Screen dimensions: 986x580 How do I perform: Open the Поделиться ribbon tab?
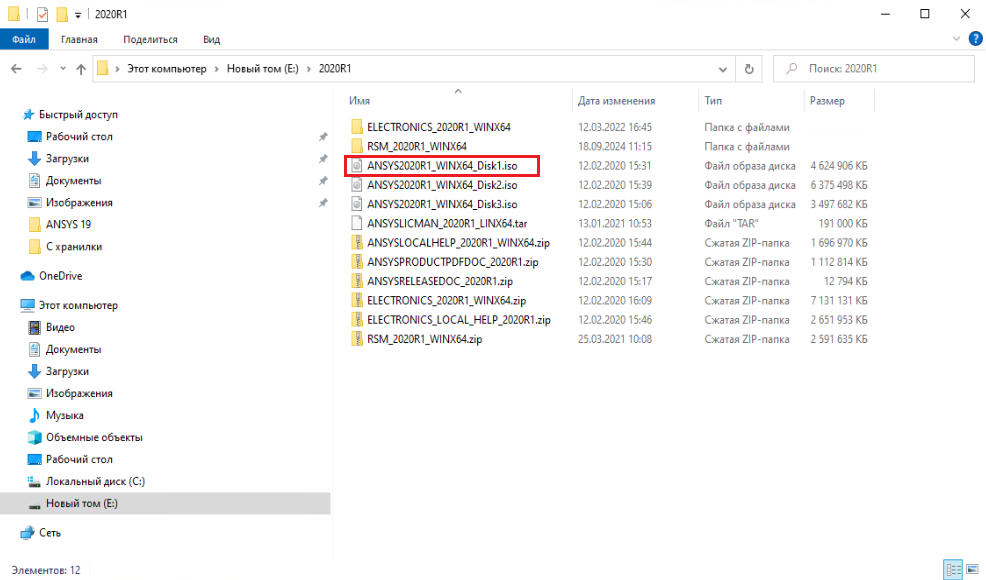[x=150, y=39]
